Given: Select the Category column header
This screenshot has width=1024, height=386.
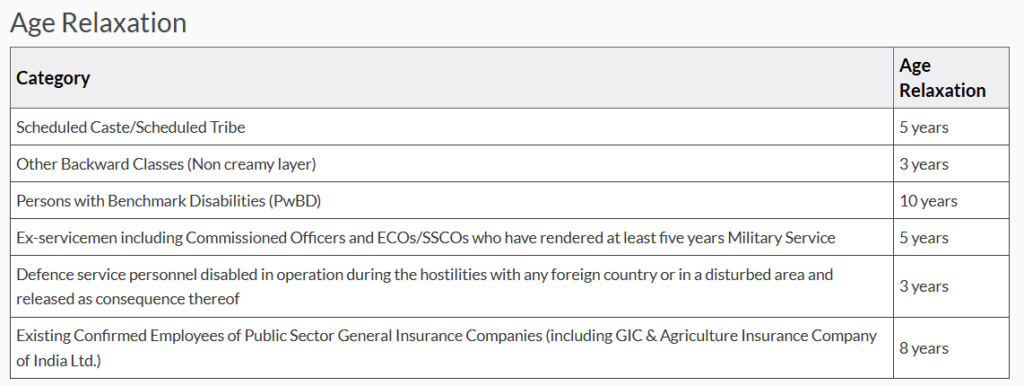Looking at the screenshot, I should pos(53,78).
